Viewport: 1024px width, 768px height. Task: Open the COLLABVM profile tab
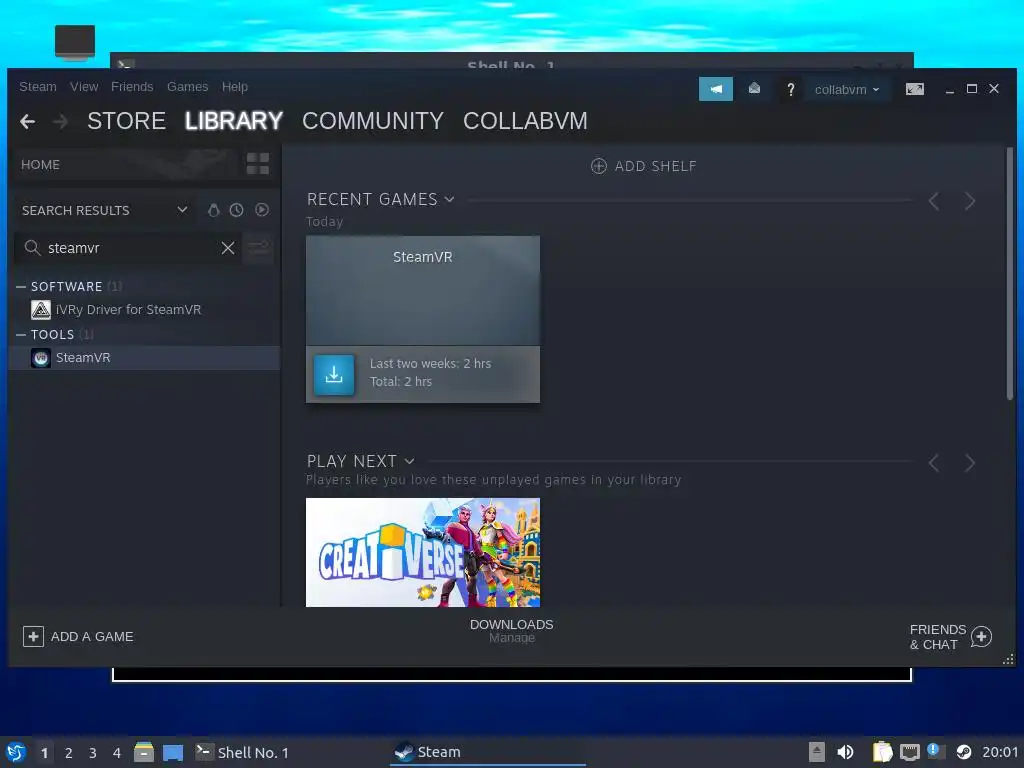point(525,121)
